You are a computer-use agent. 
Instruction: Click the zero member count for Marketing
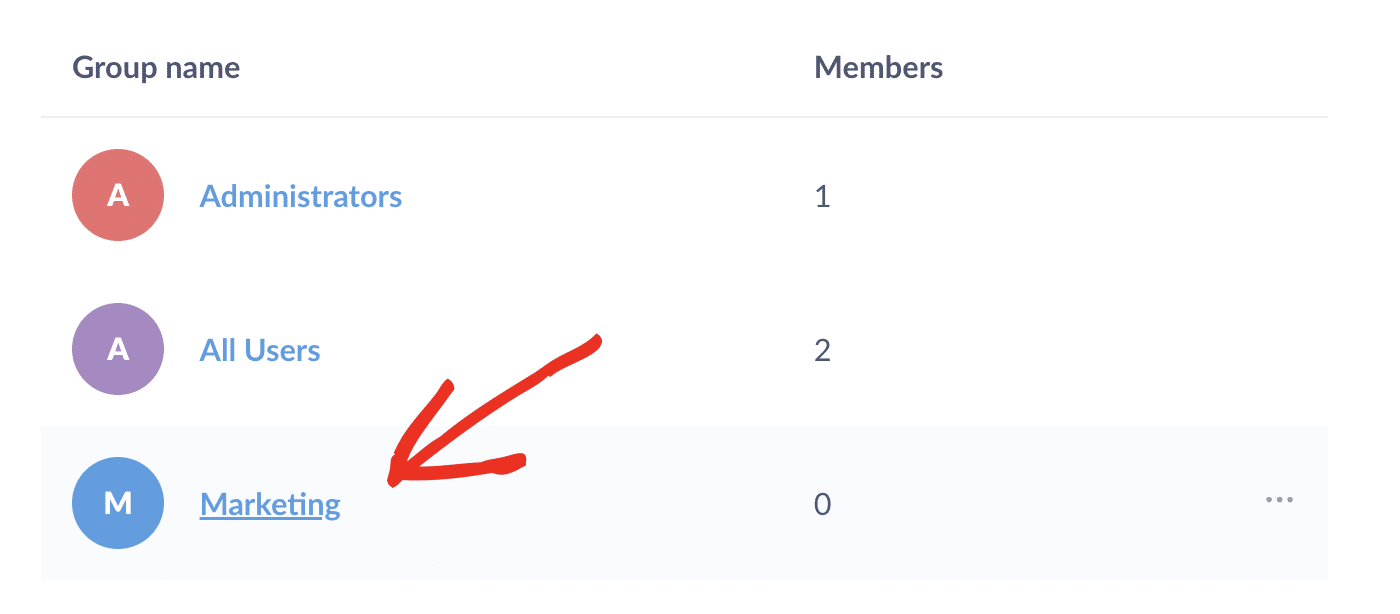tap(823, 504)
